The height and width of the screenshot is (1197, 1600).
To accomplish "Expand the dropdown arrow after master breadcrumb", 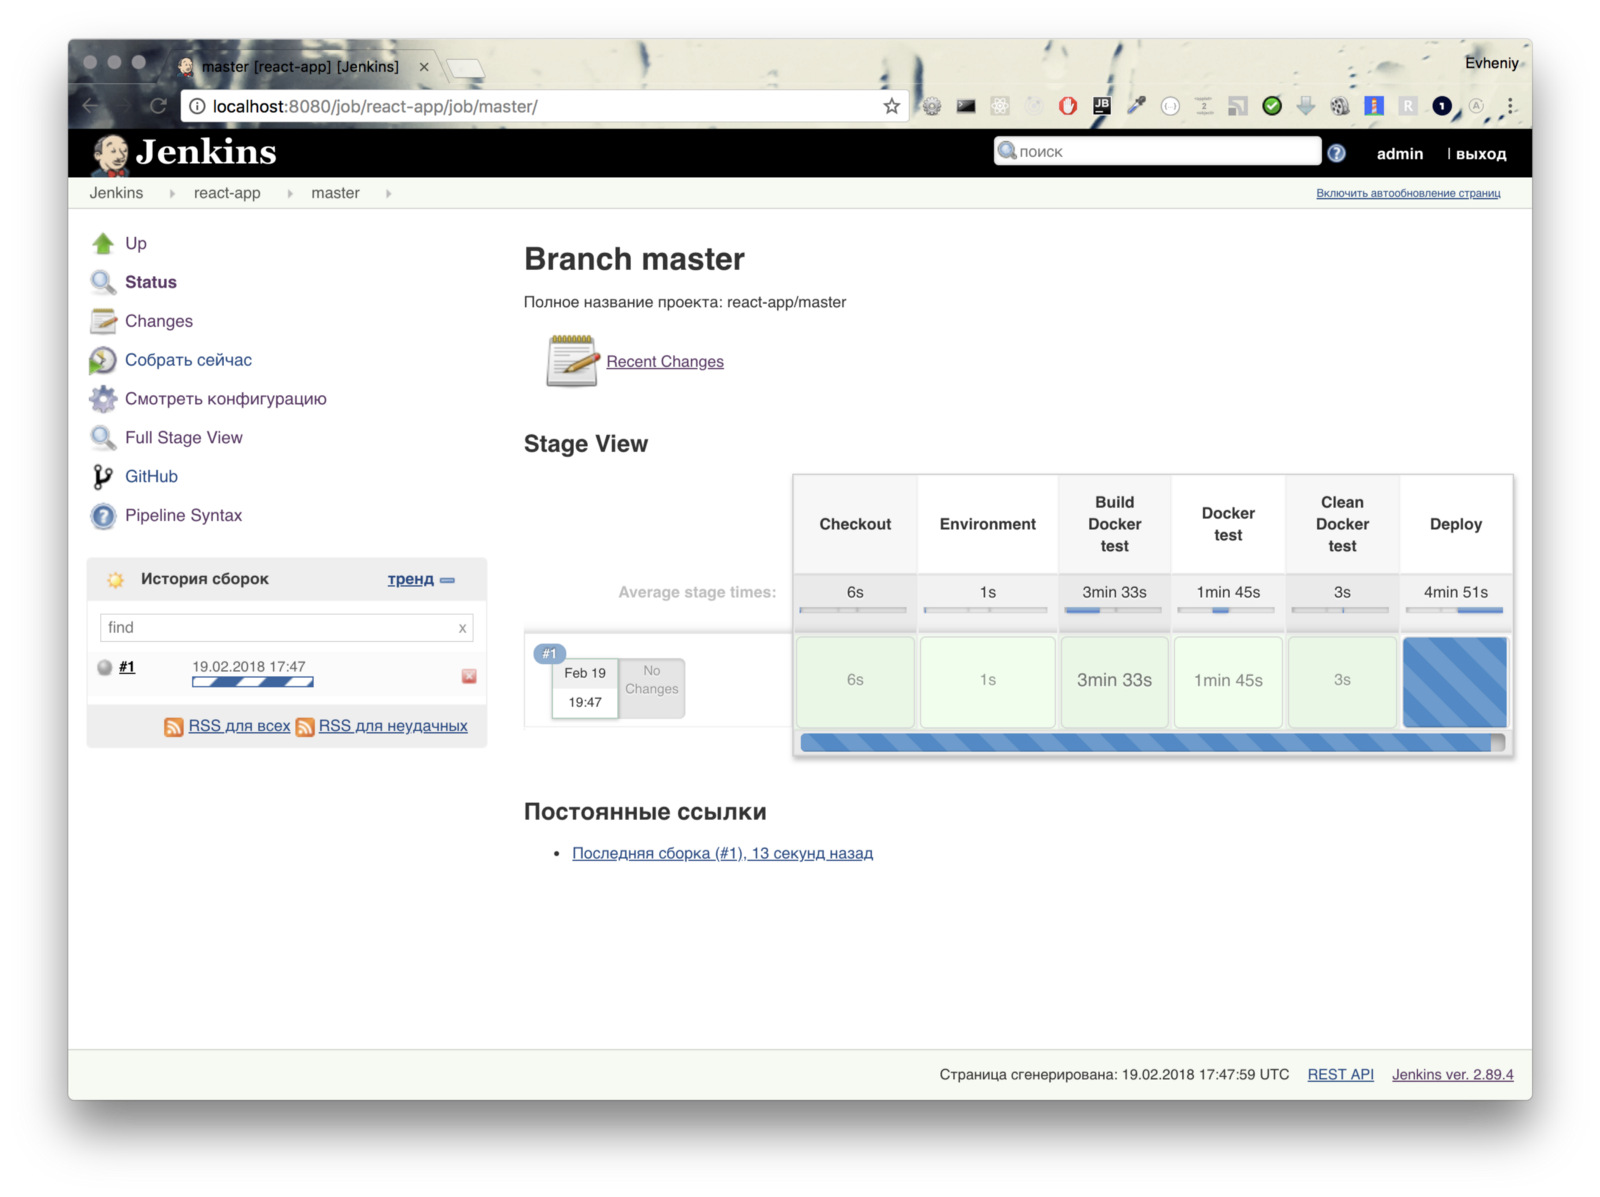I will [388, 194].
